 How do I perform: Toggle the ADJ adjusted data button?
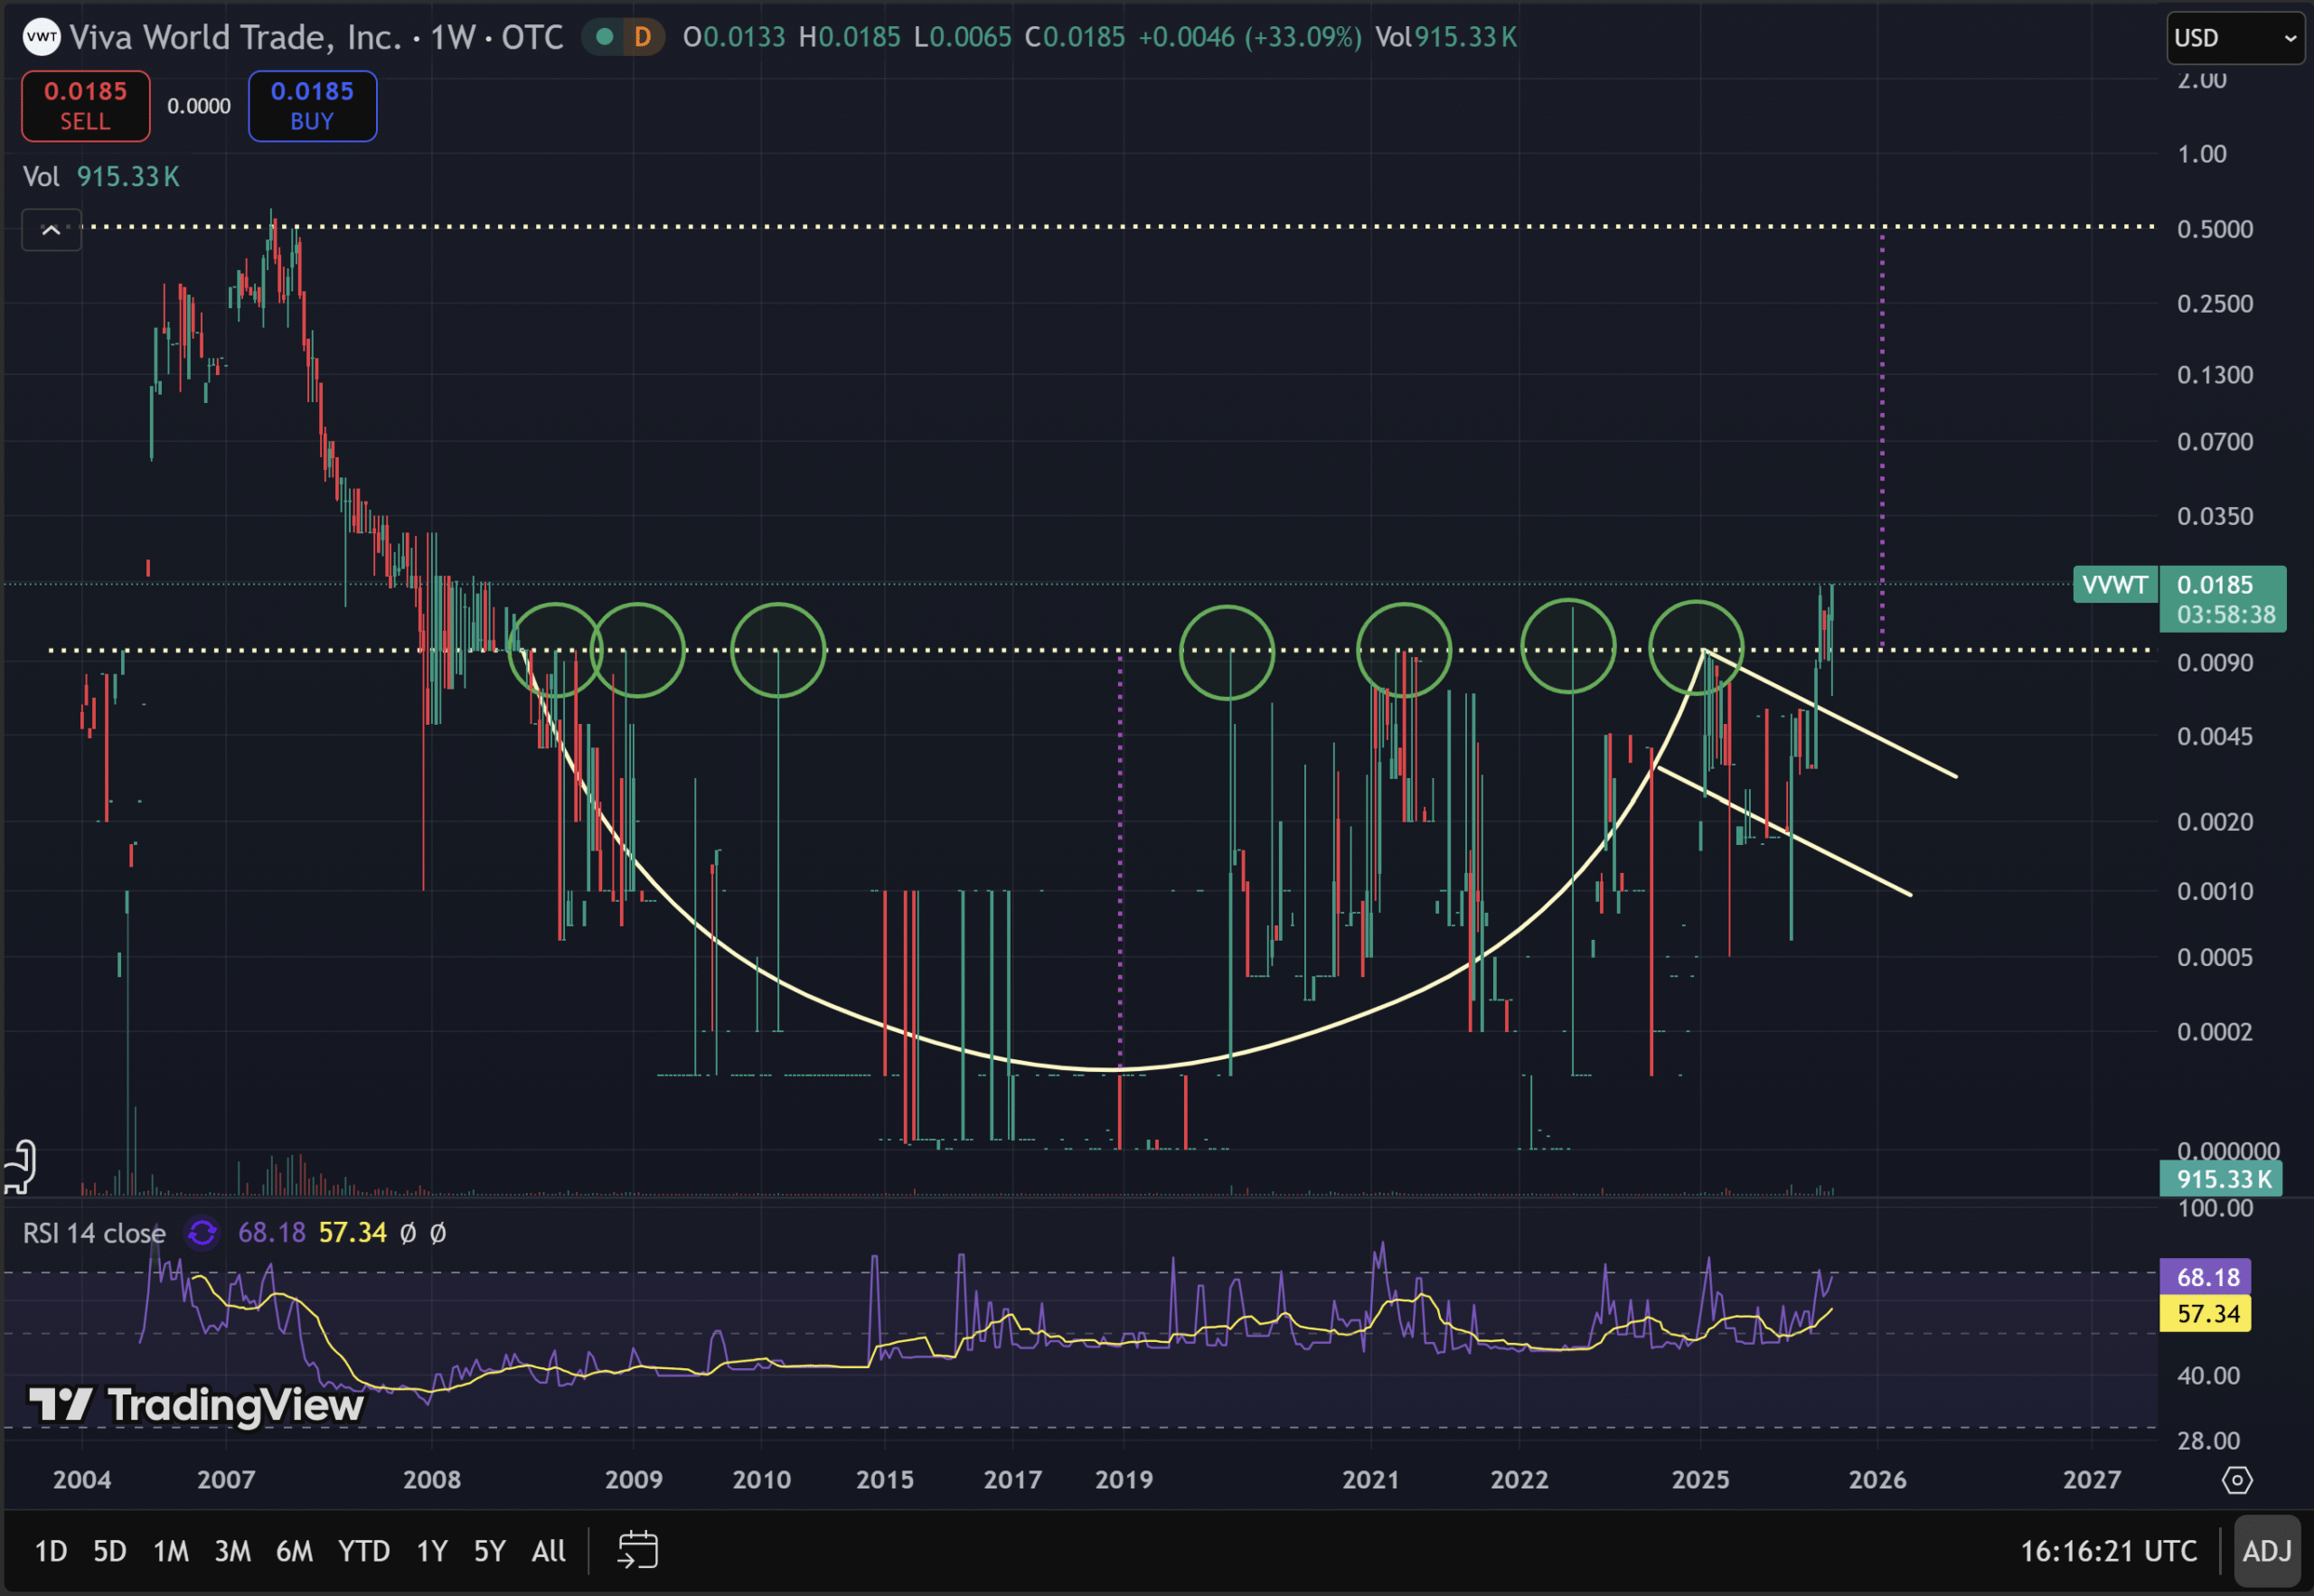click(x=2266, y=1551)
